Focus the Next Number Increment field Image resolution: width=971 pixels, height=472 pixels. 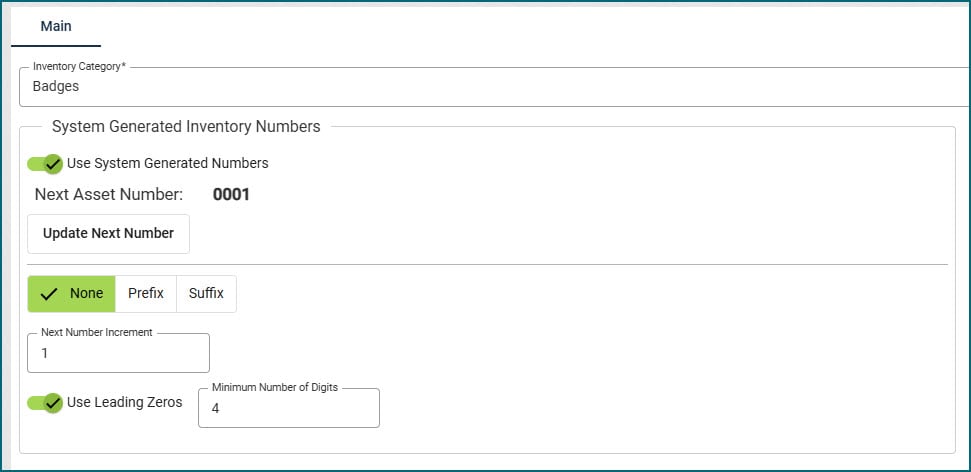point(118,354)
